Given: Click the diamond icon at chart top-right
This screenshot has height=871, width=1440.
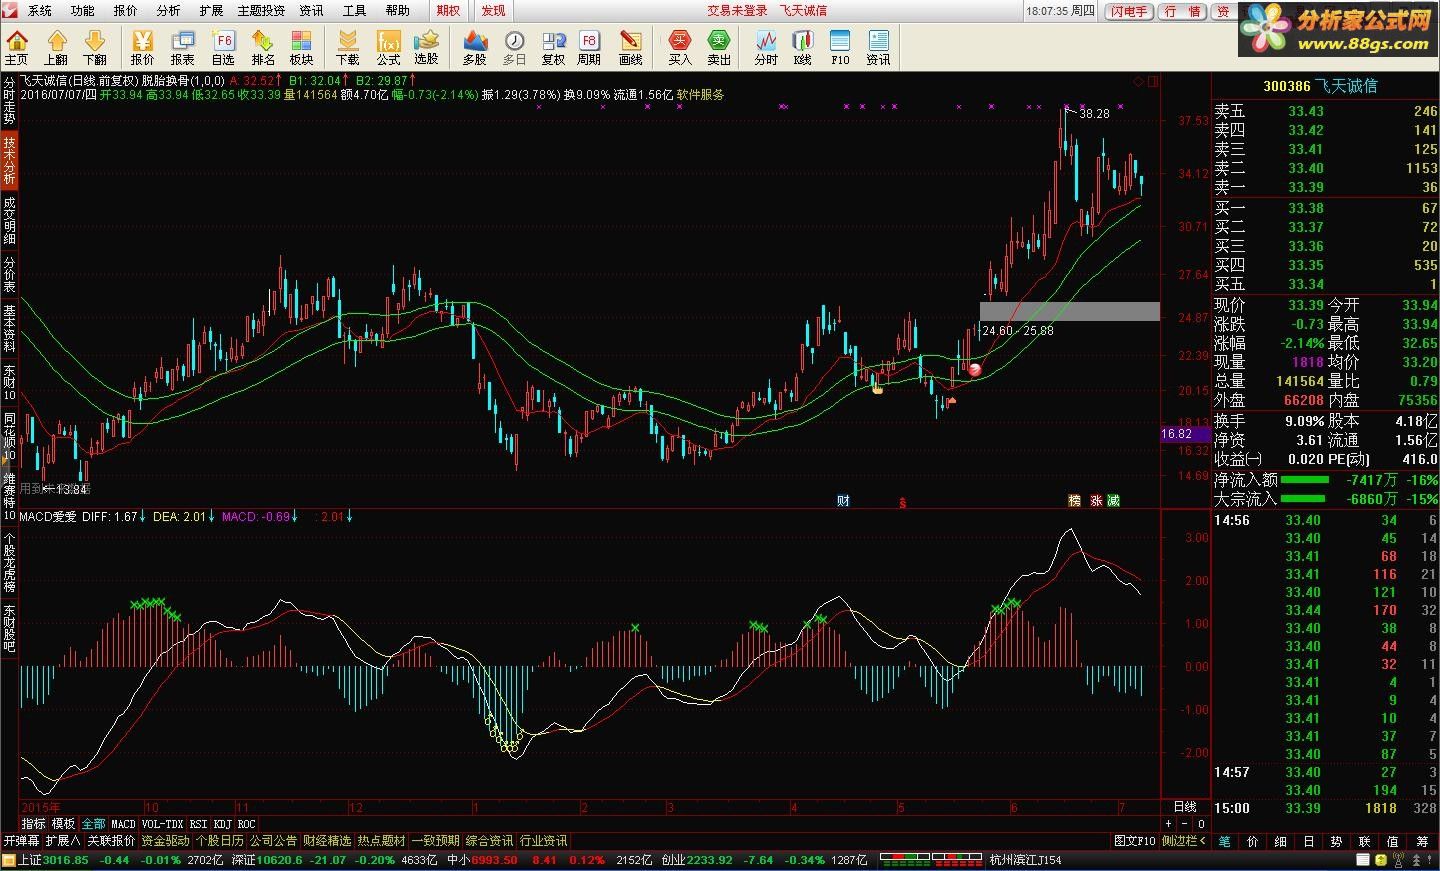Looking at the screenshot, I should [x=1138, y=81].
